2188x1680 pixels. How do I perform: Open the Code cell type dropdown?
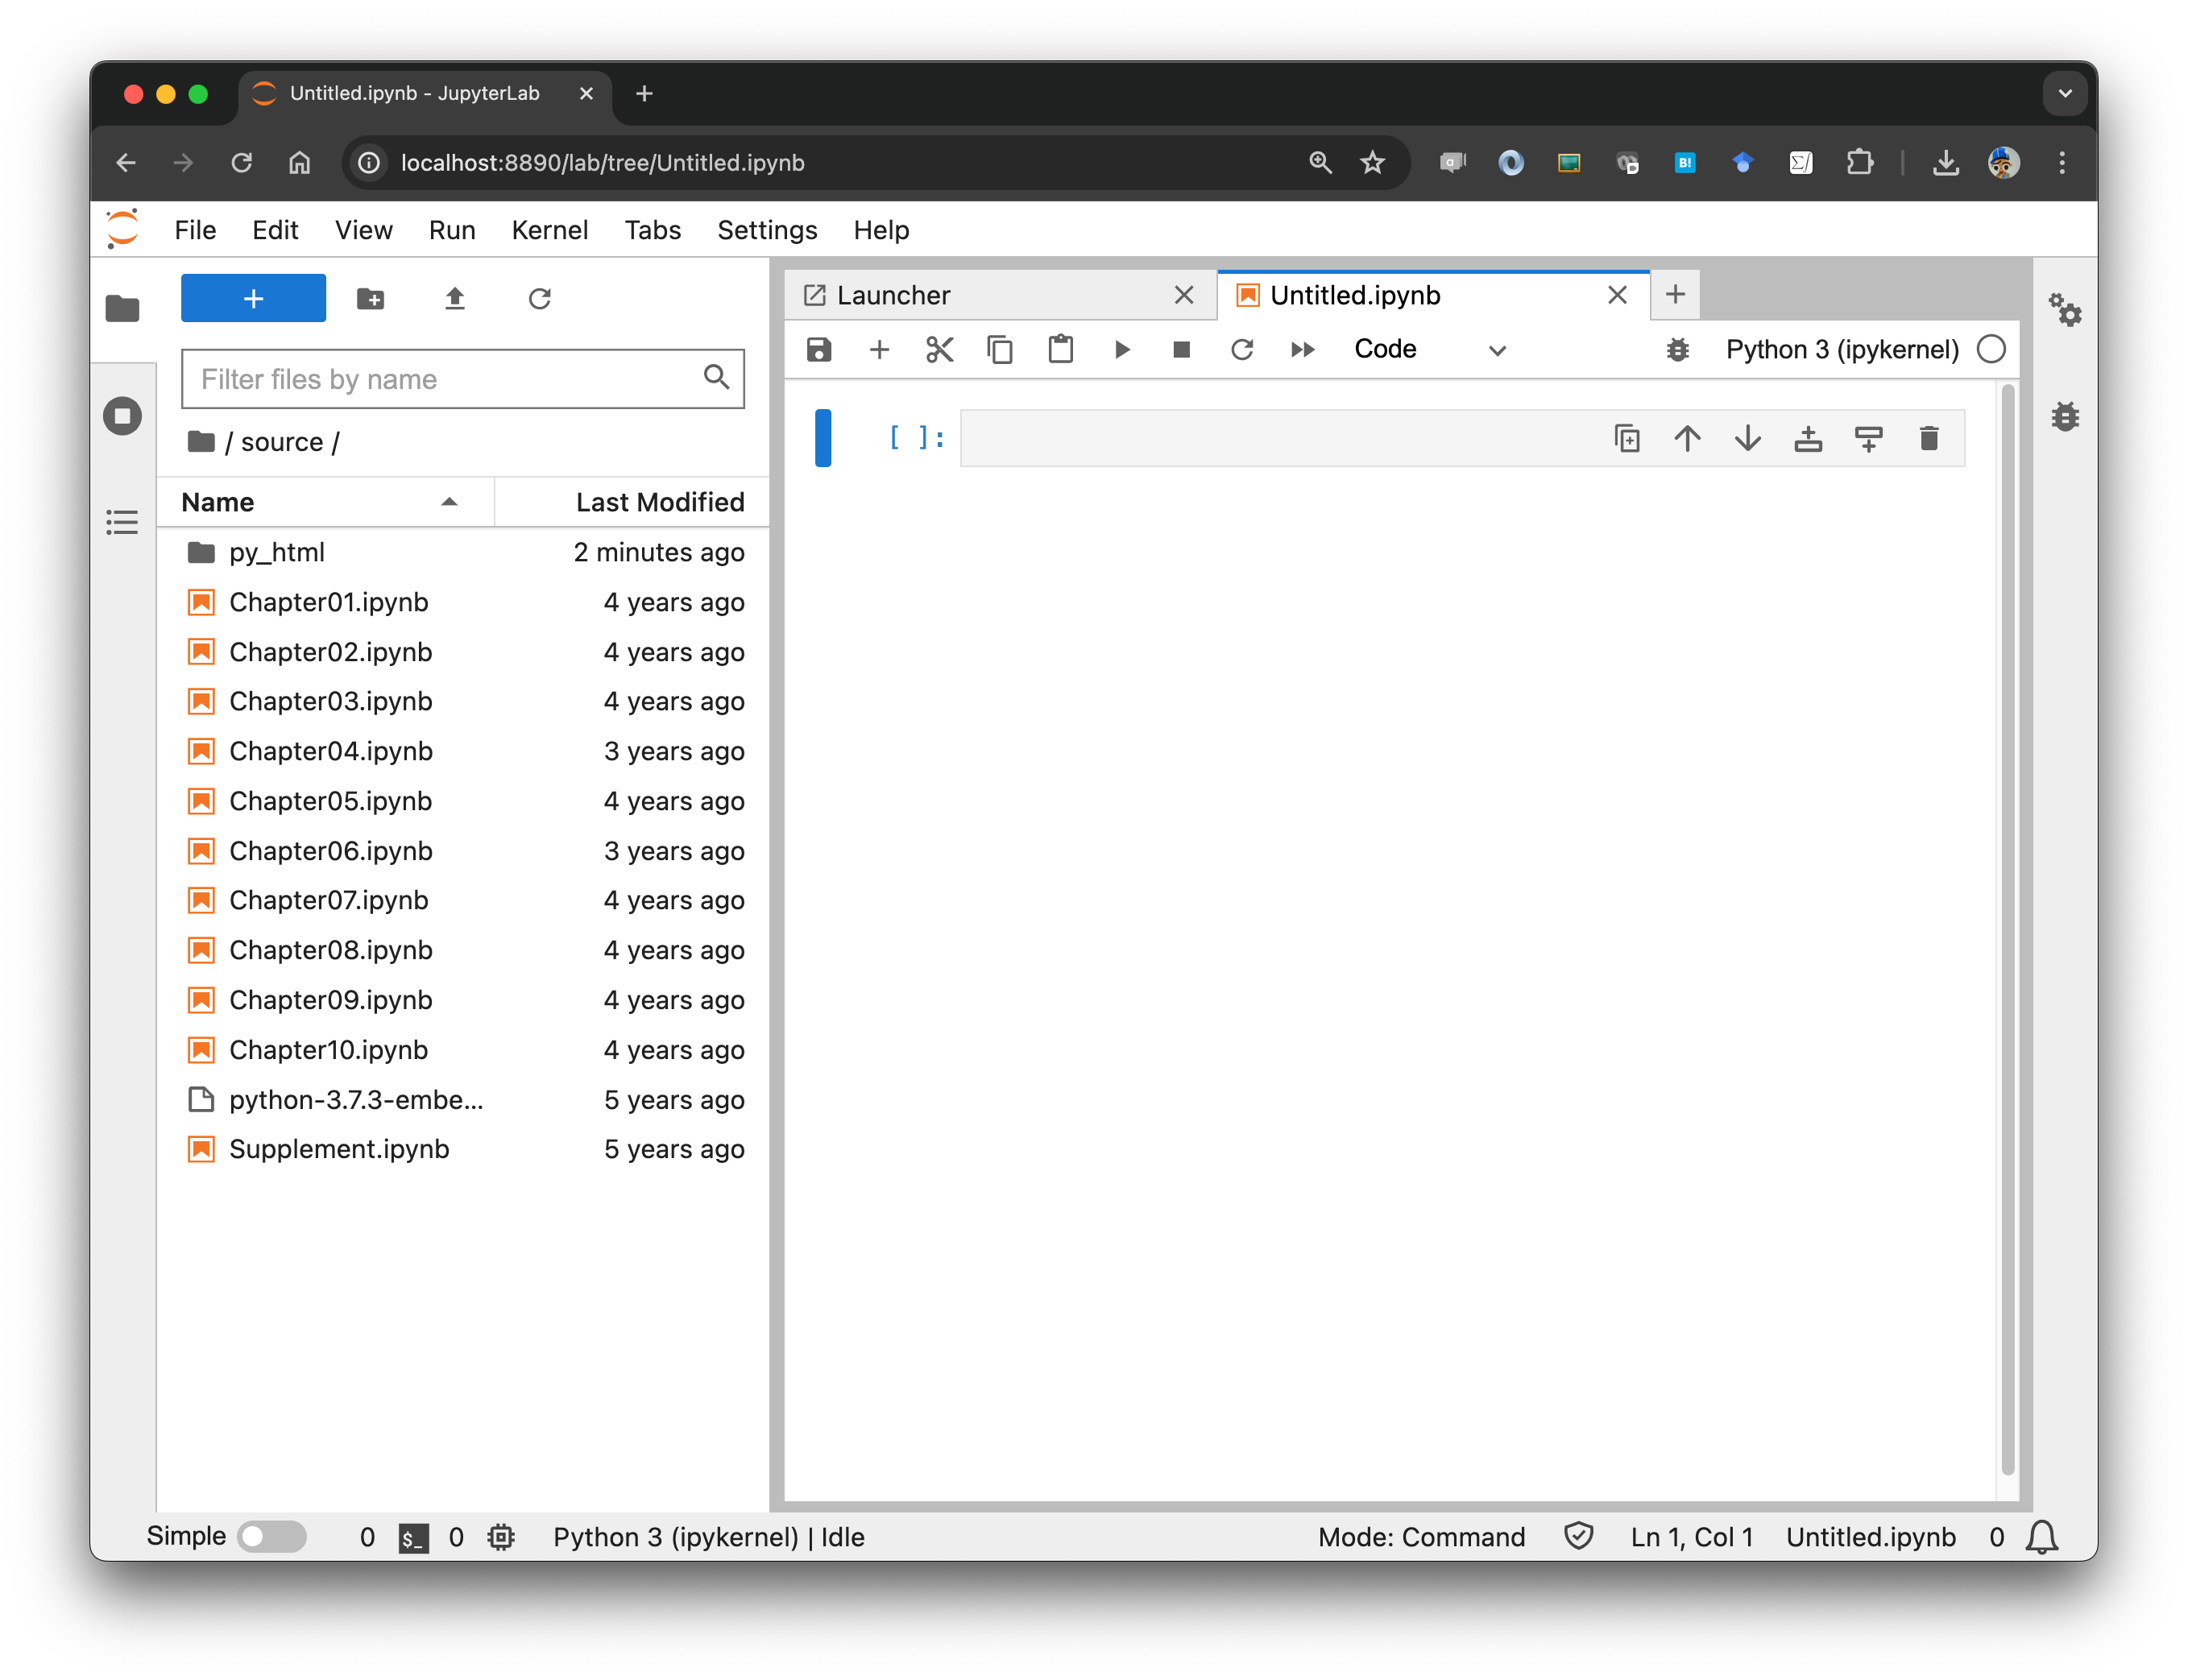point(1429,350)
